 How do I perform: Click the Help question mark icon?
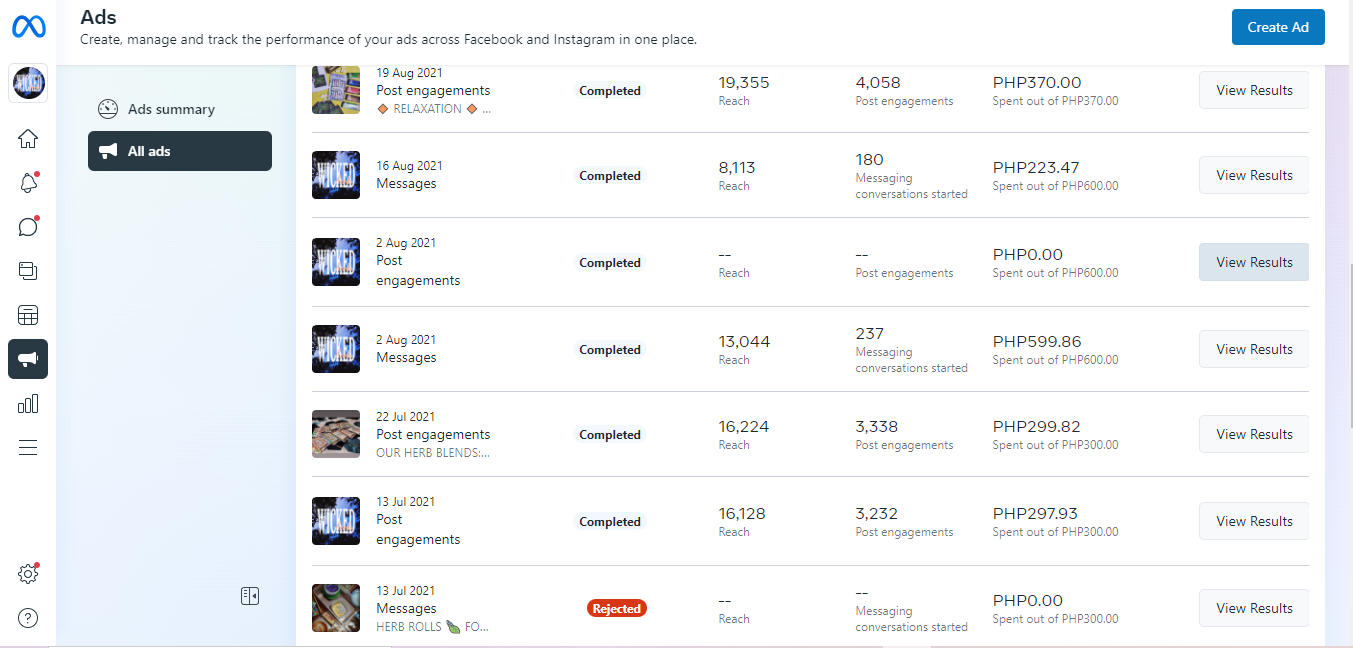click(28, 618)
